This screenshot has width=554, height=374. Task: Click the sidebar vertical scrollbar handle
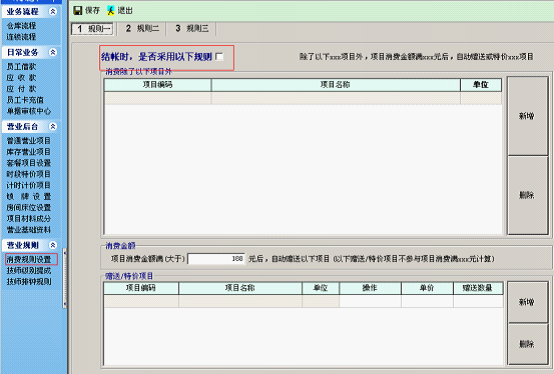(64, 278)
